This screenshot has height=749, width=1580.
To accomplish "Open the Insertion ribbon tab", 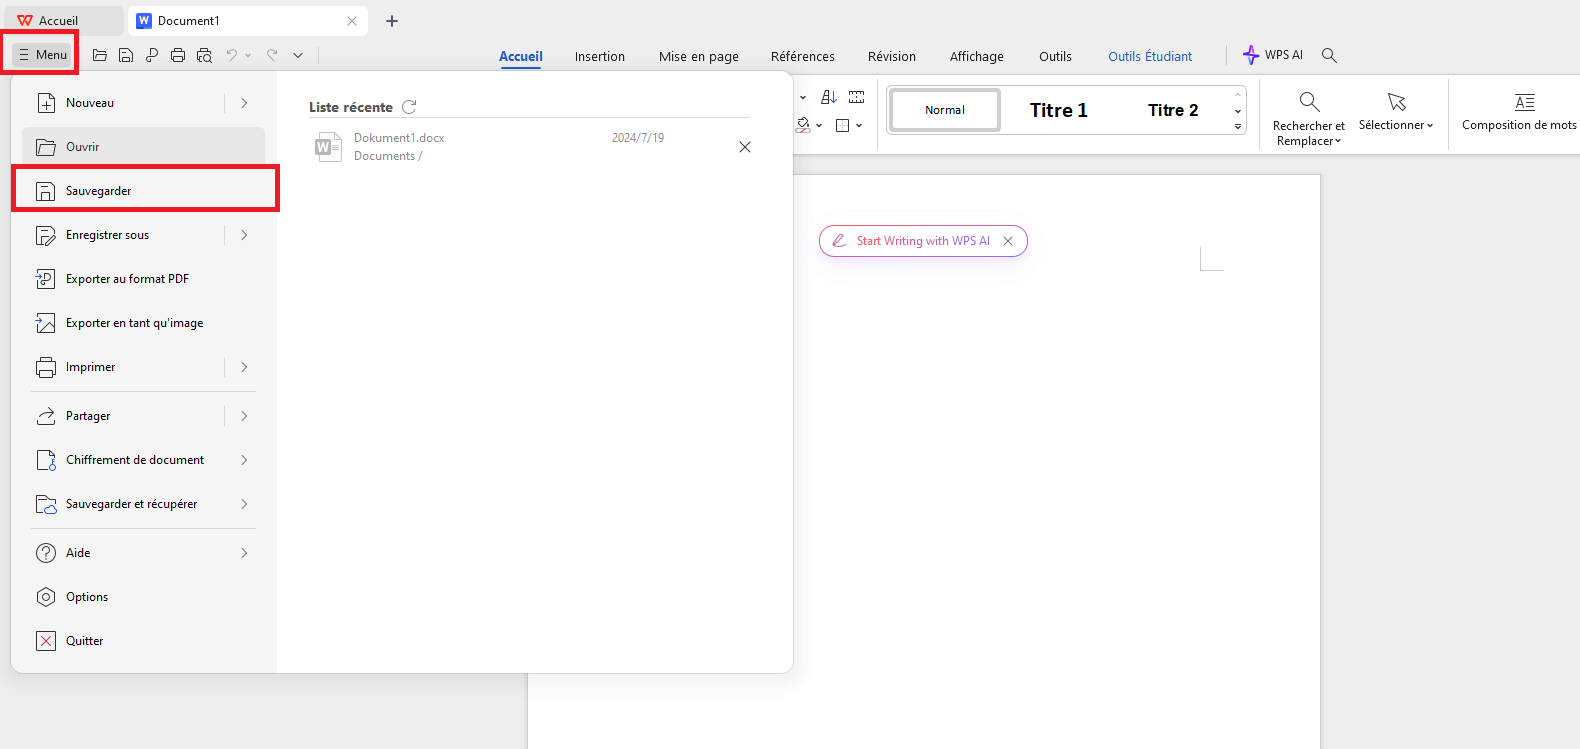I will 600,57.
